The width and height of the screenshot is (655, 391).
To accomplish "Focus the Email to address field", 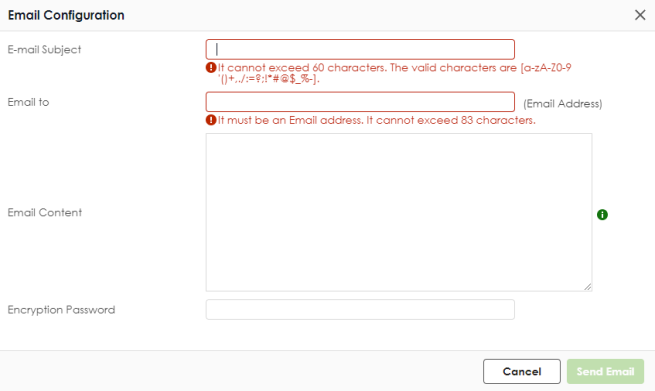I will point(360,102).
